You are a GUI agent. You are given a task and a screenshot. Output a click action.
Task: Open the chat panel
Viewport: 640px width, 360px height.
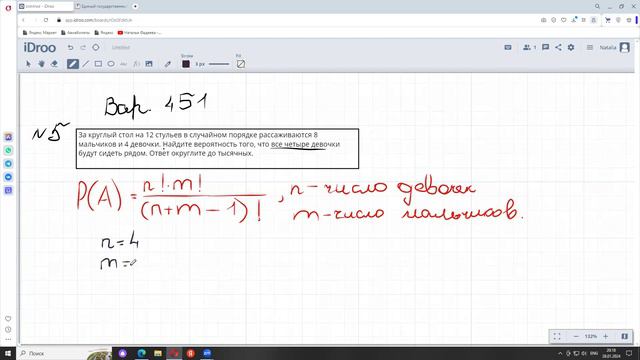click(x=545, y=47)
